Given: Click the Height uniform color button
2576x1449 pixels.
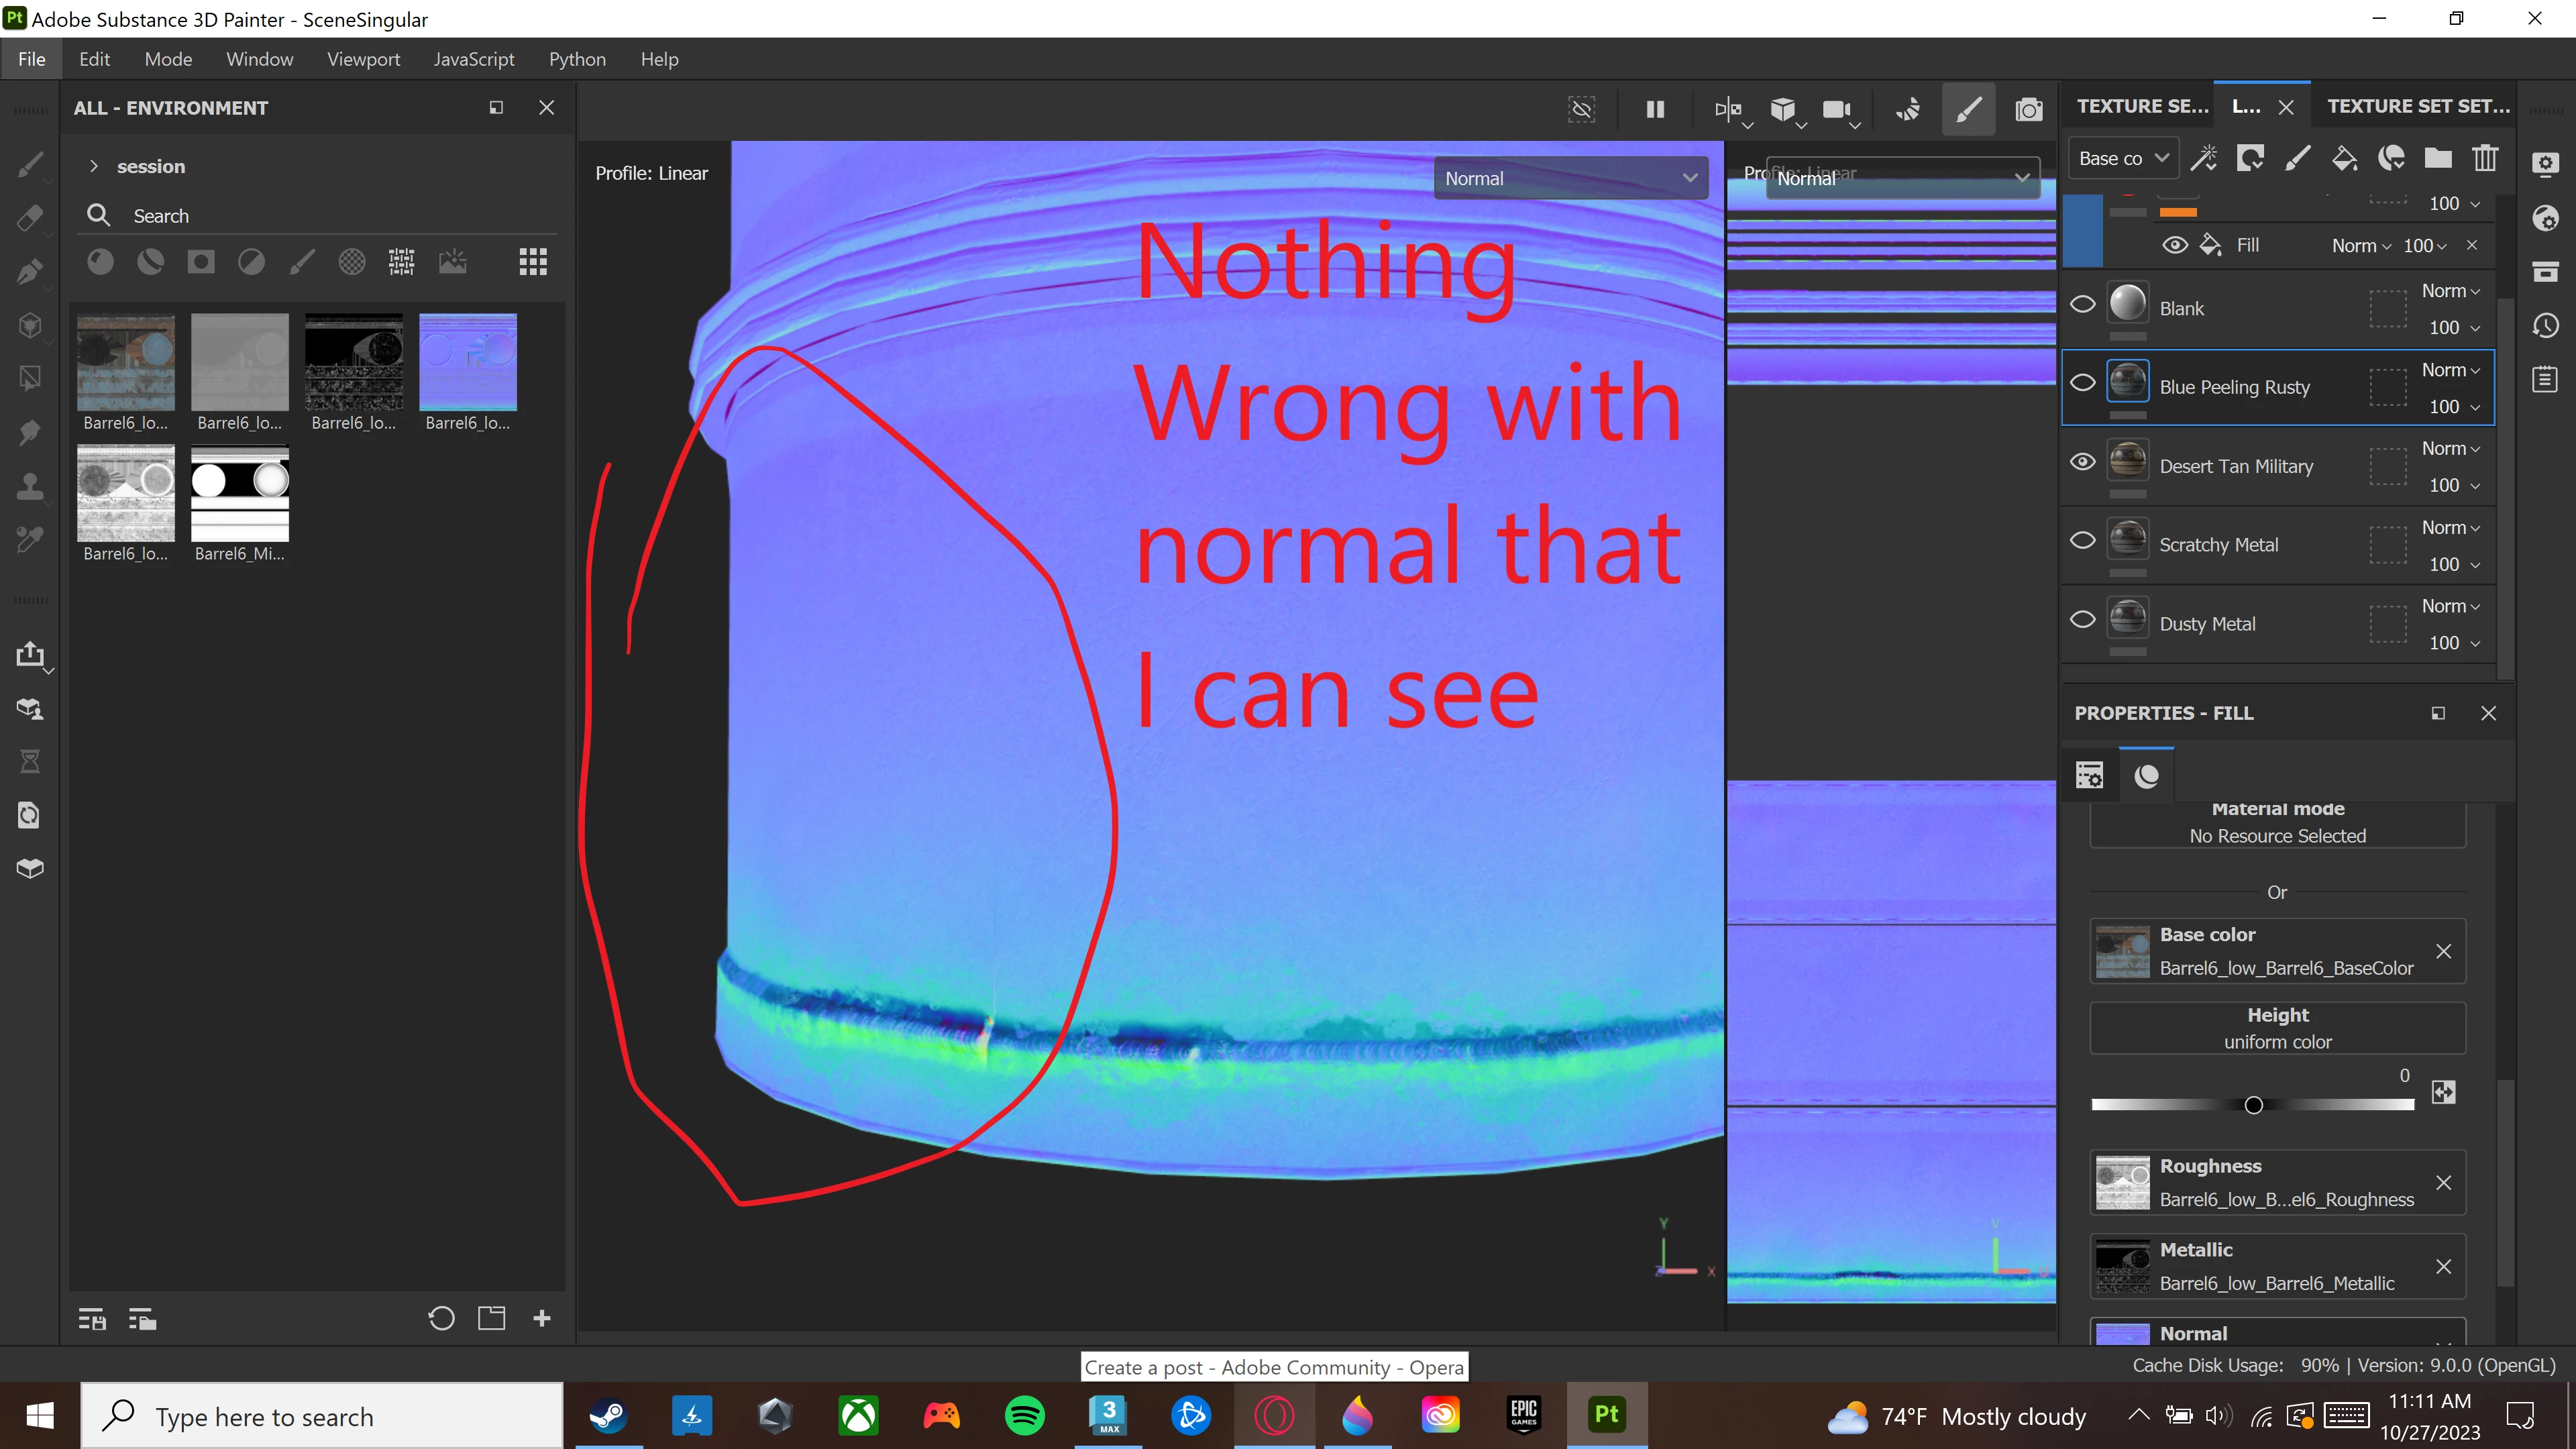Looking at the screenshot, I should (x=2277, y=1028).
